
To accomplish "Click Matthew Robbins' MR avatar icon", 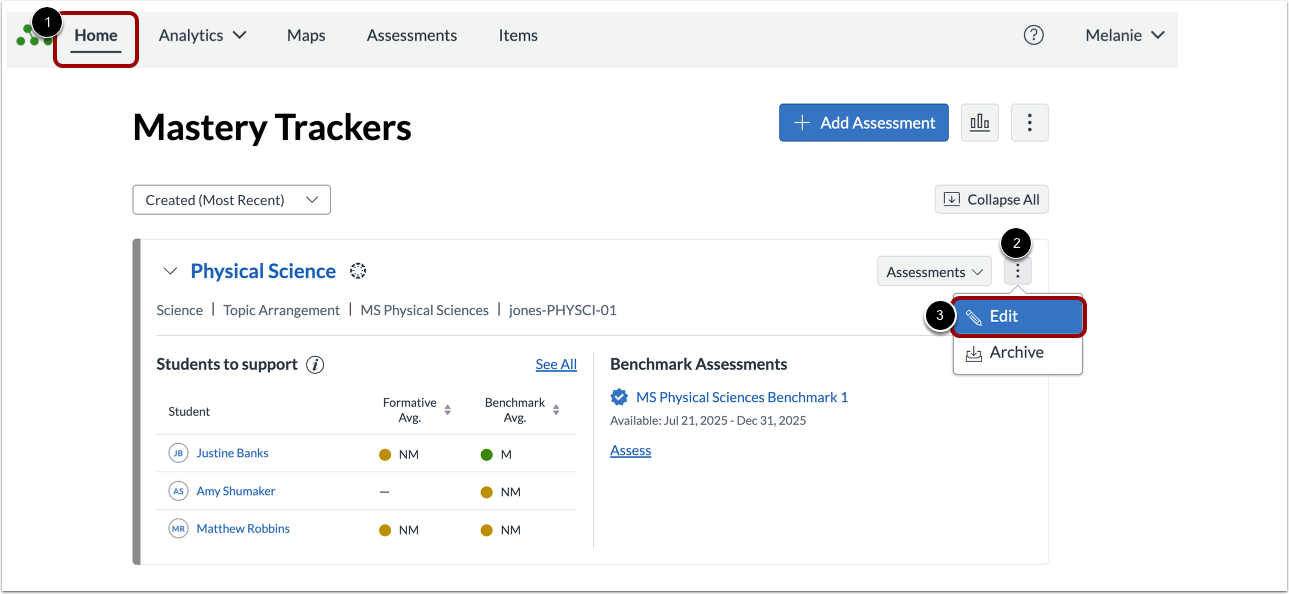I will pos(178,528).
